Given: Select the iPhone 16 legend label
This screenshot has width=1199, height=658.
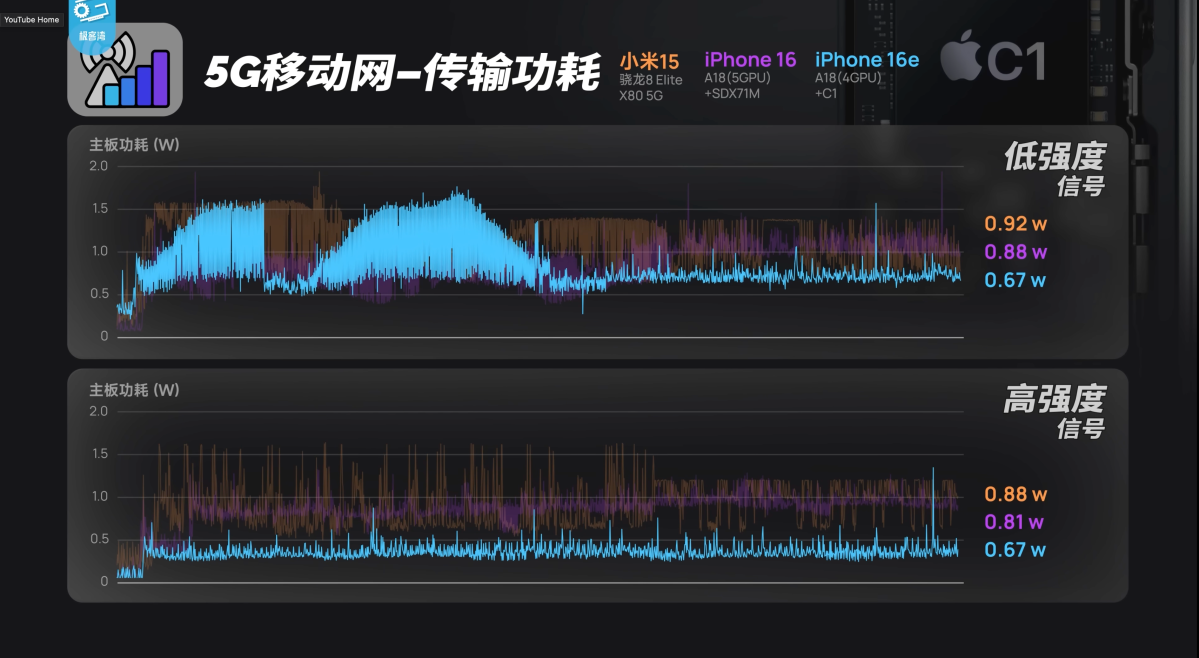Looking at the screenshot, I should point(750,60).
